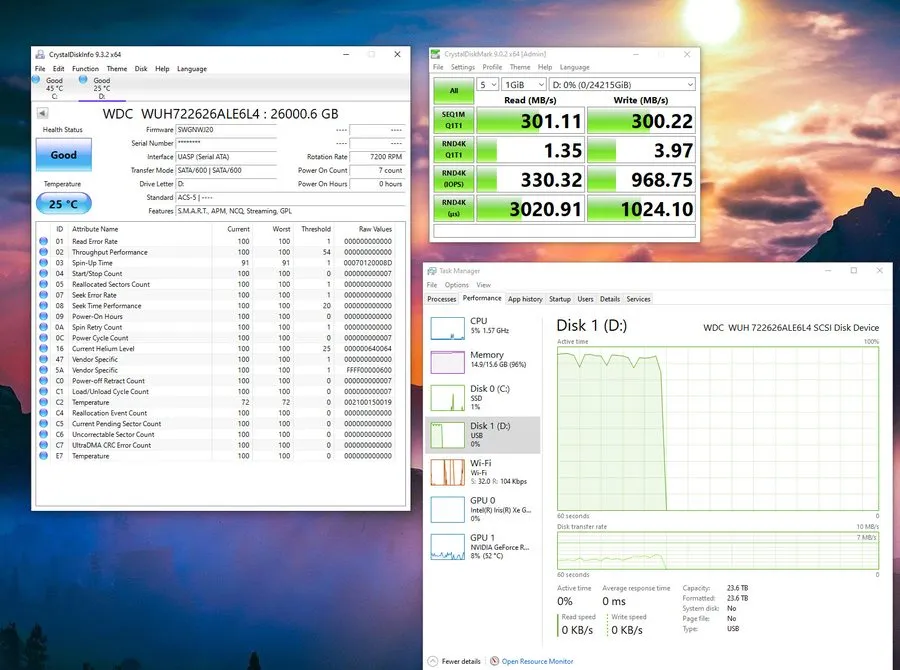The height and width of the screenshot is (670, 900).
Task: Open the Function menu in CrystalDiskInfo
Action: click(x=85, y=68)
